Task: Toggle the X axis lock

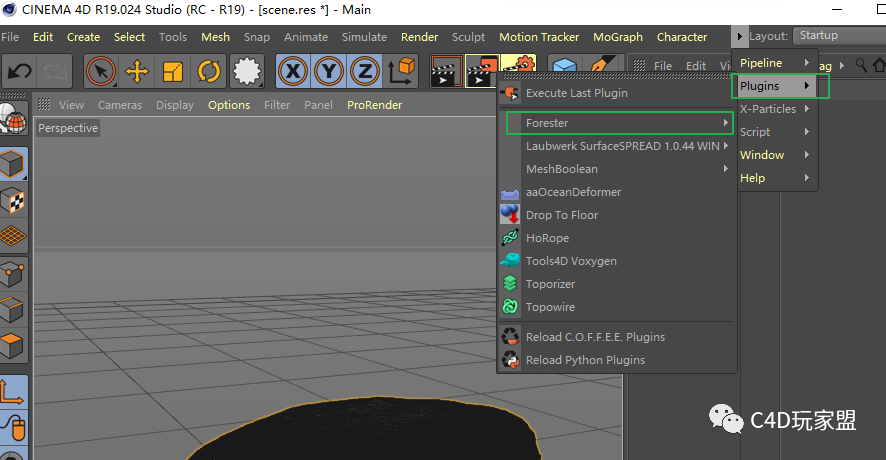Action: click(293, 72)
